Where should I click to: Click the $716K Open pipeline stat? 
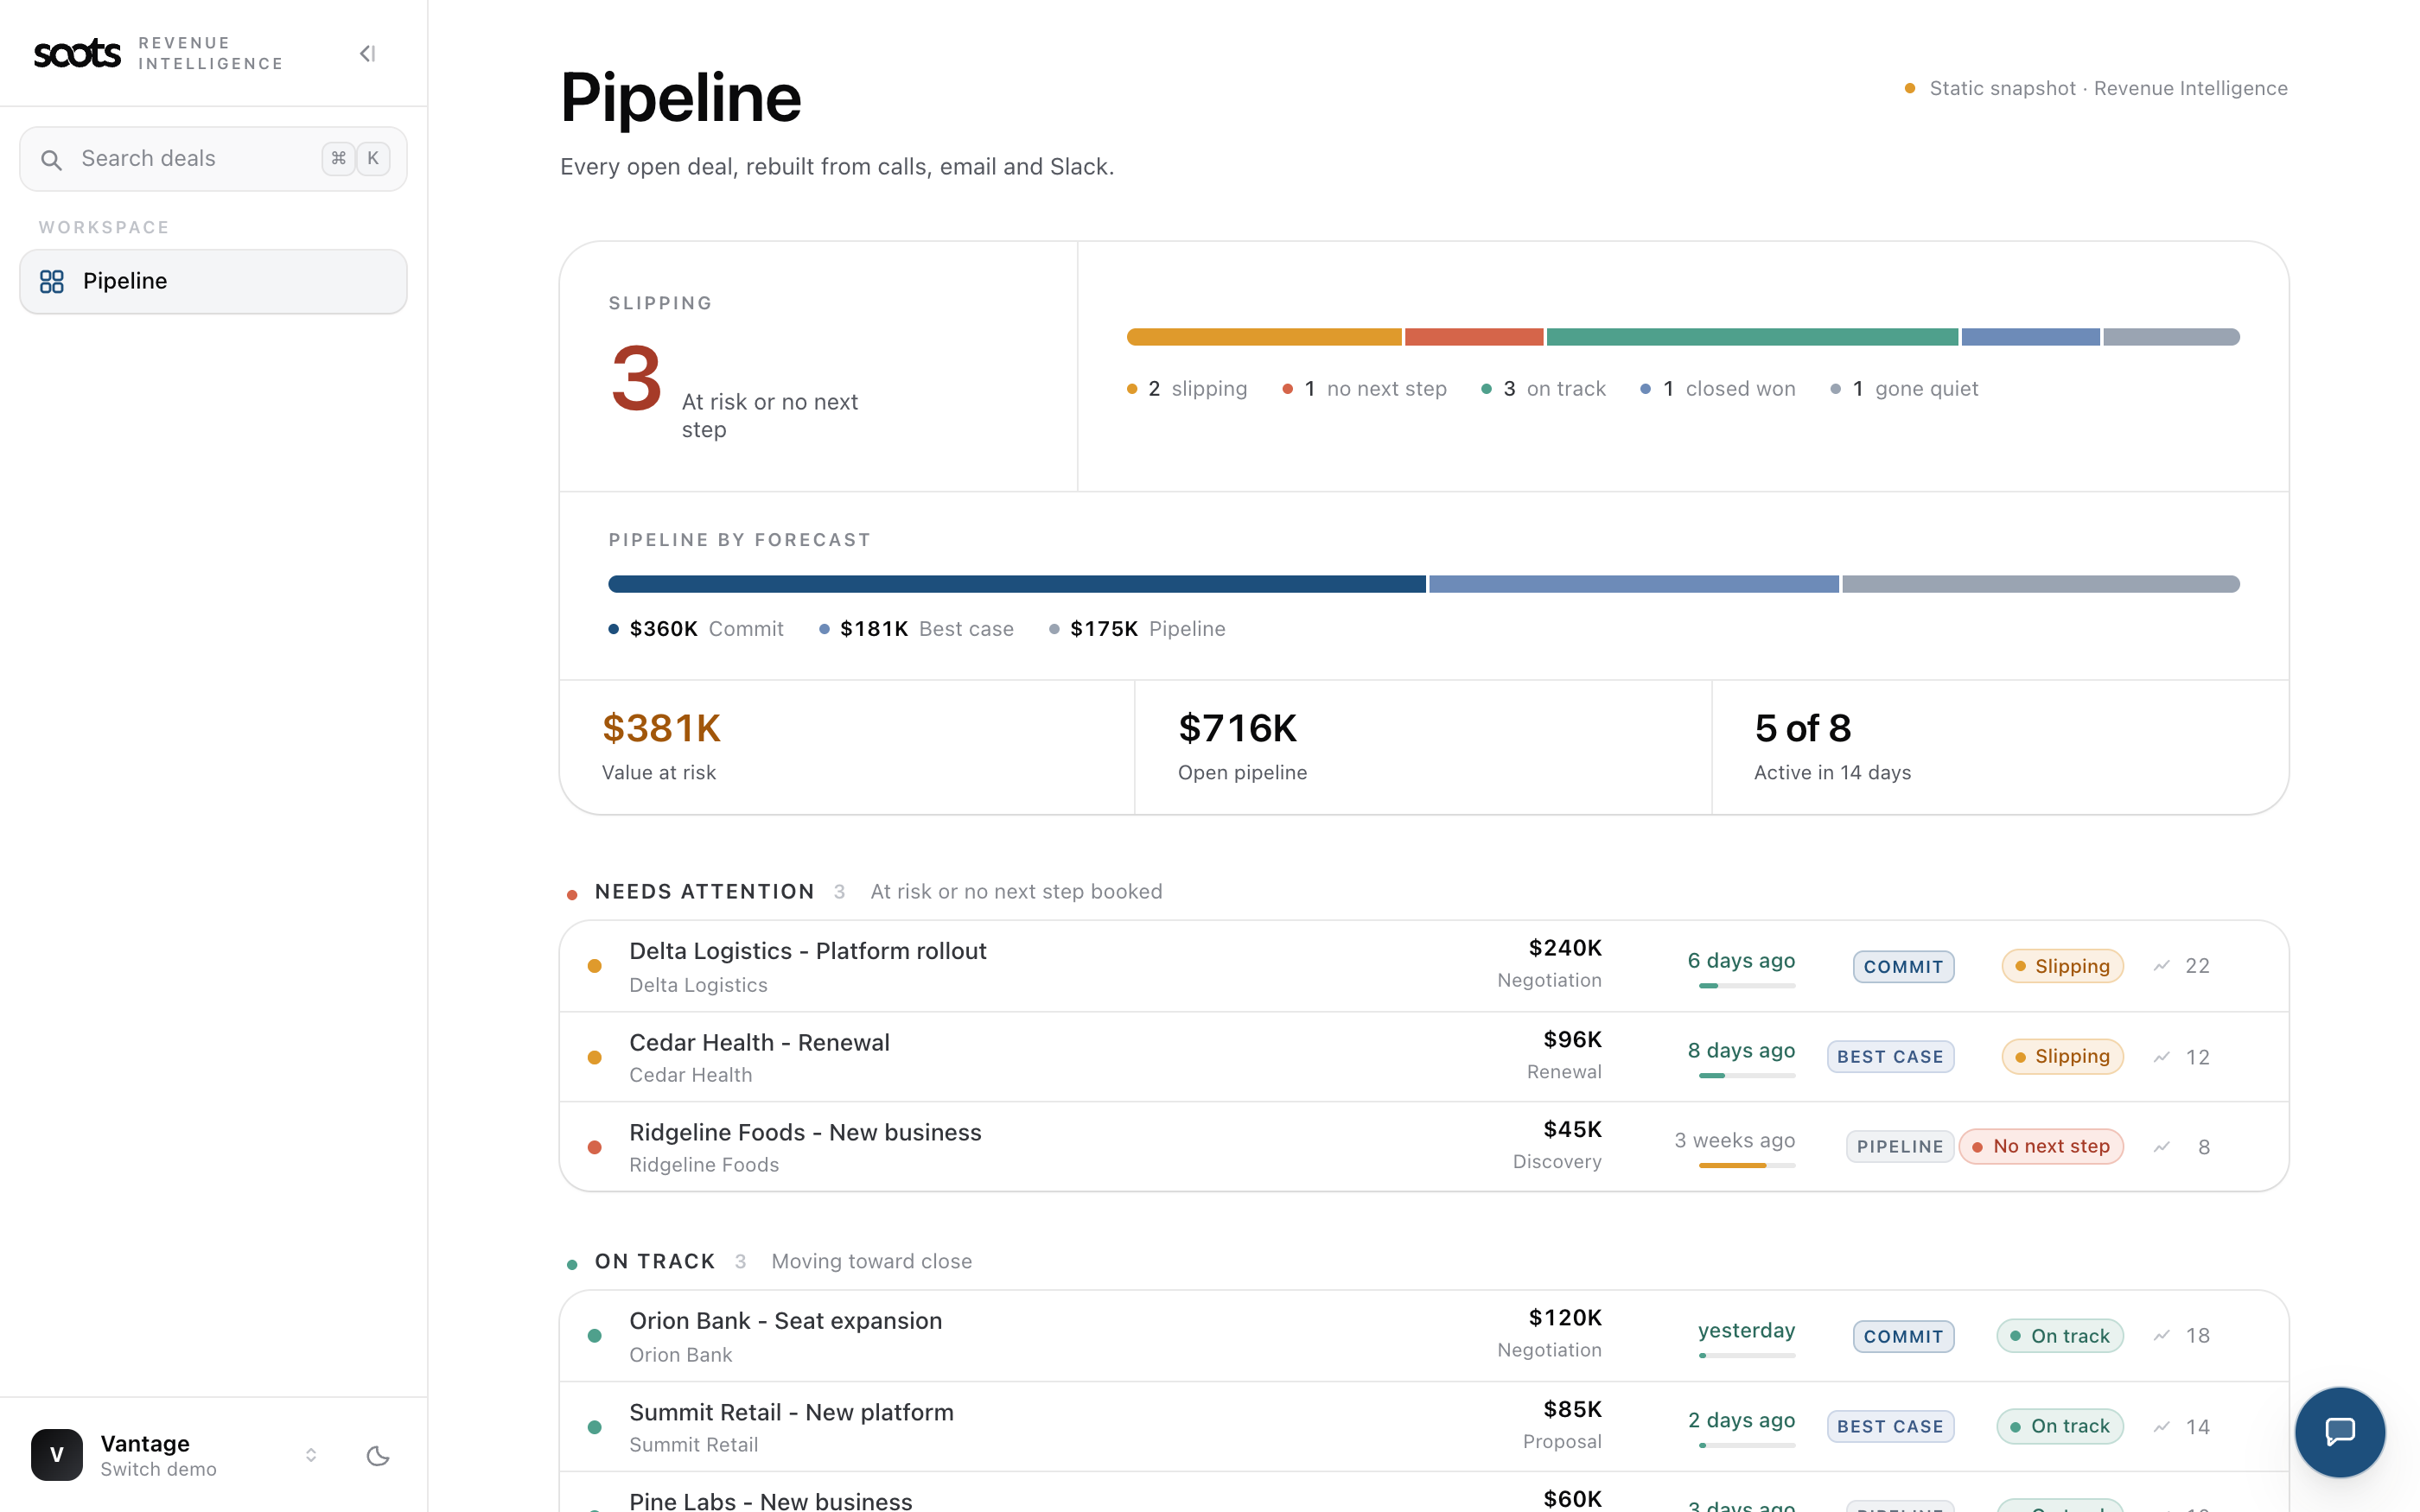coord(1423,748)
